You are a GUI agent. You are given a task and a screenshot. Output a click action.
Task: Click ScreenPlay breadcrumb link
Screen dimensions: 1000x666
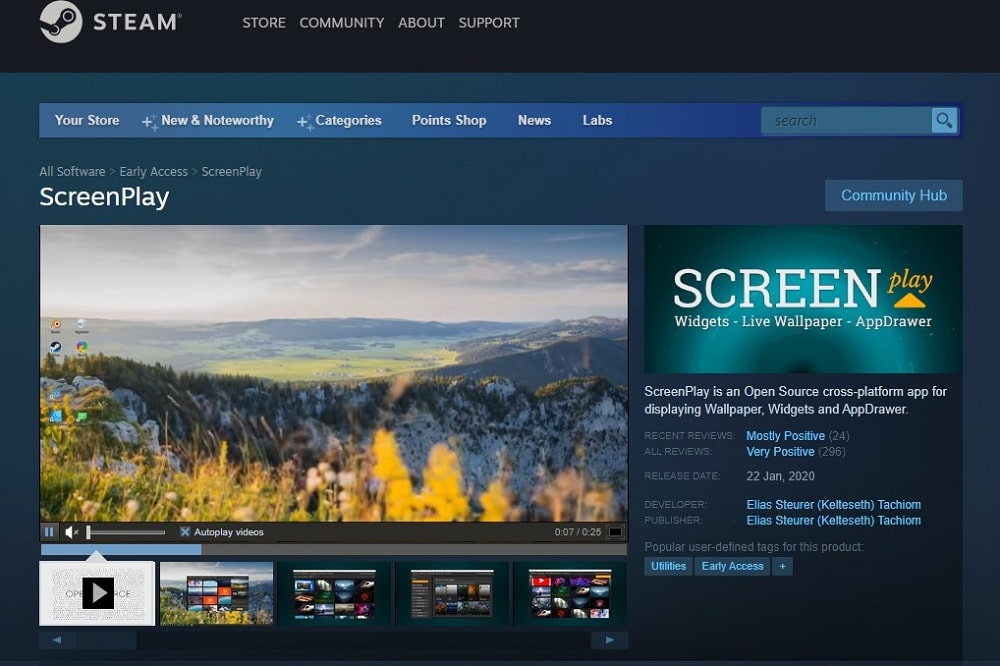coord(232,172)
